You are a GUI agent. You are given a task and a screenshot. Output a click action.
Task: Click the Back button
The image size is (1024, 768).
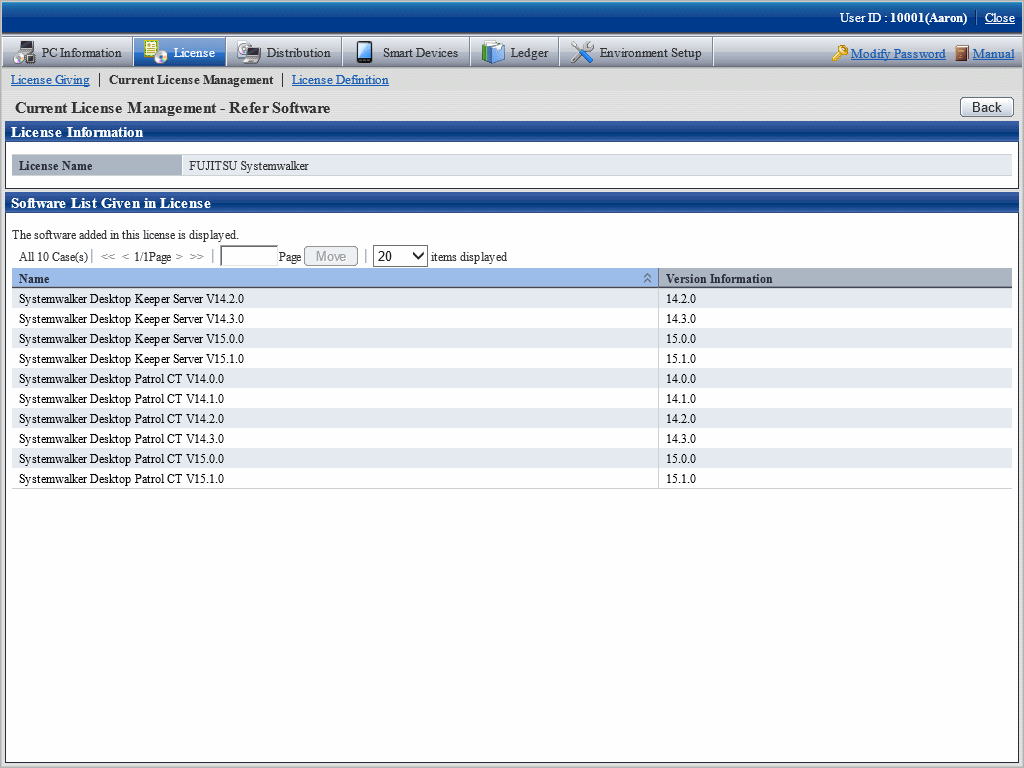986,107
